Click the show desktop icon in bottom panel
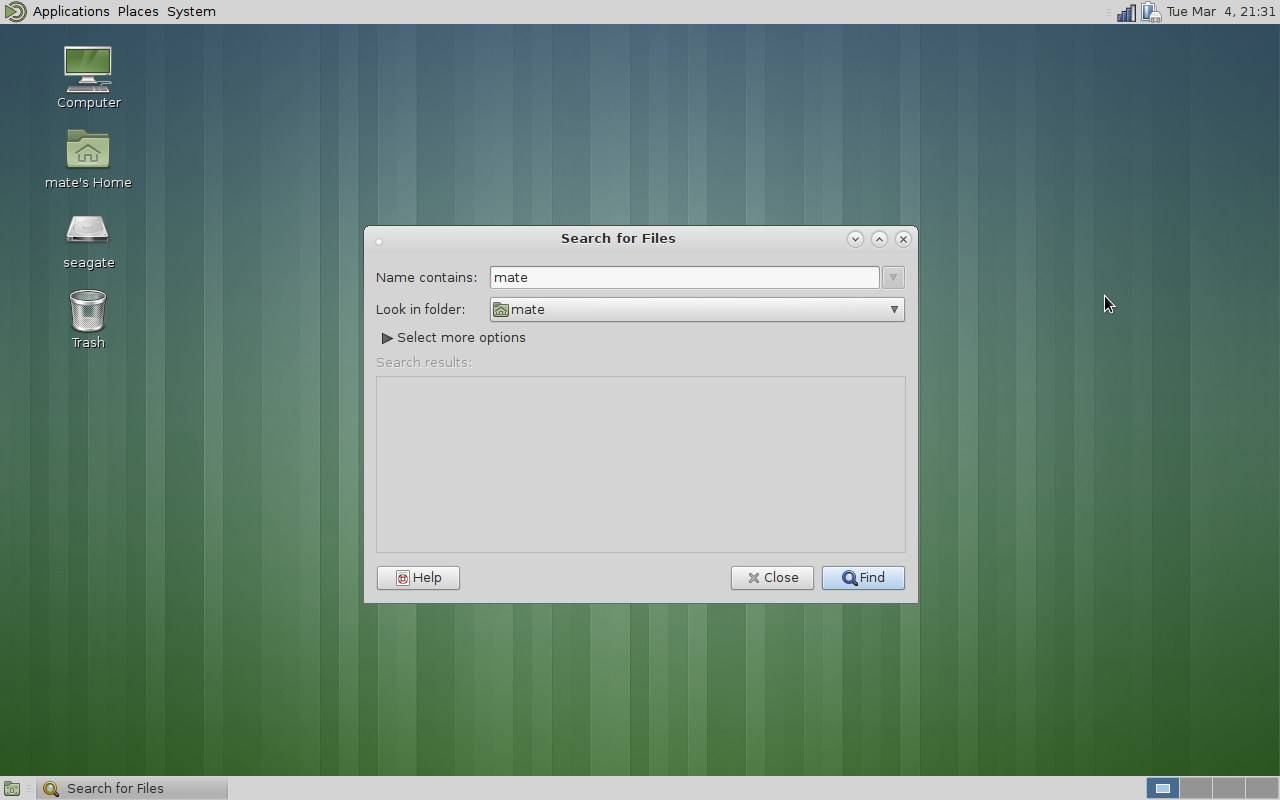This screenshot has height=800, width=1280. 12,788
